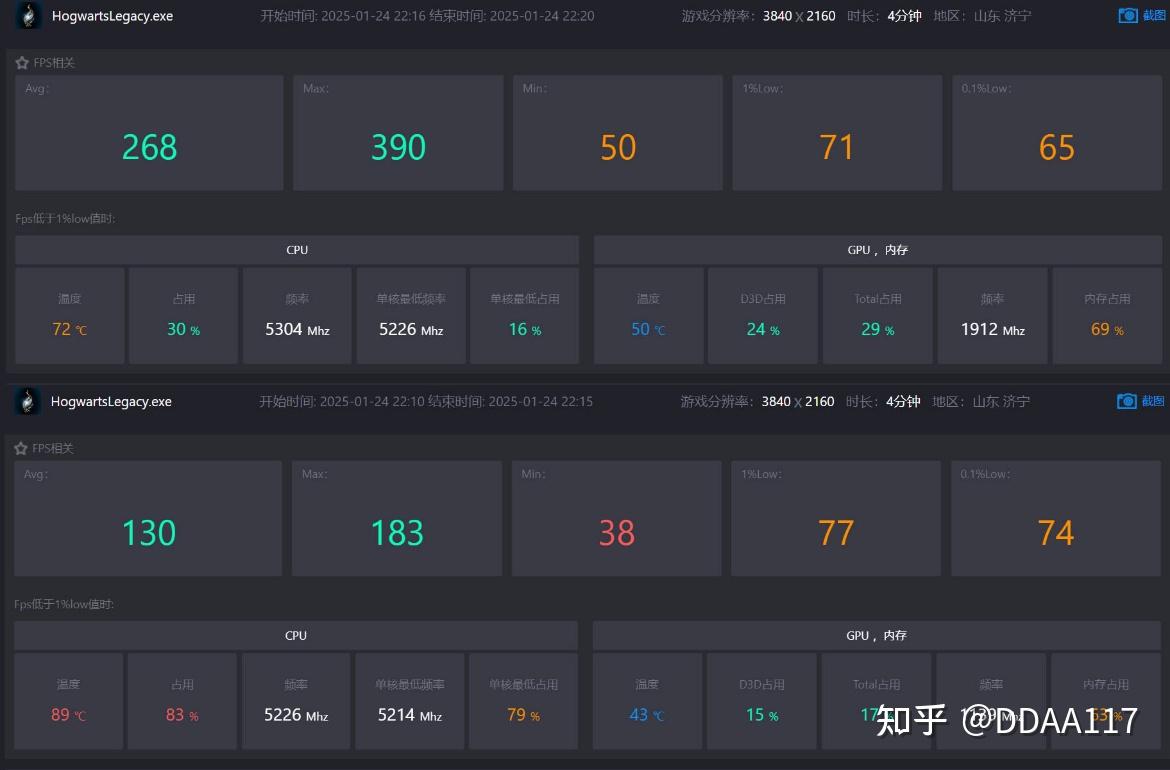Viewport: 1170px width, 770px height.
Task: Click the Avg 268 FPS card
Action: coord(149,133)
